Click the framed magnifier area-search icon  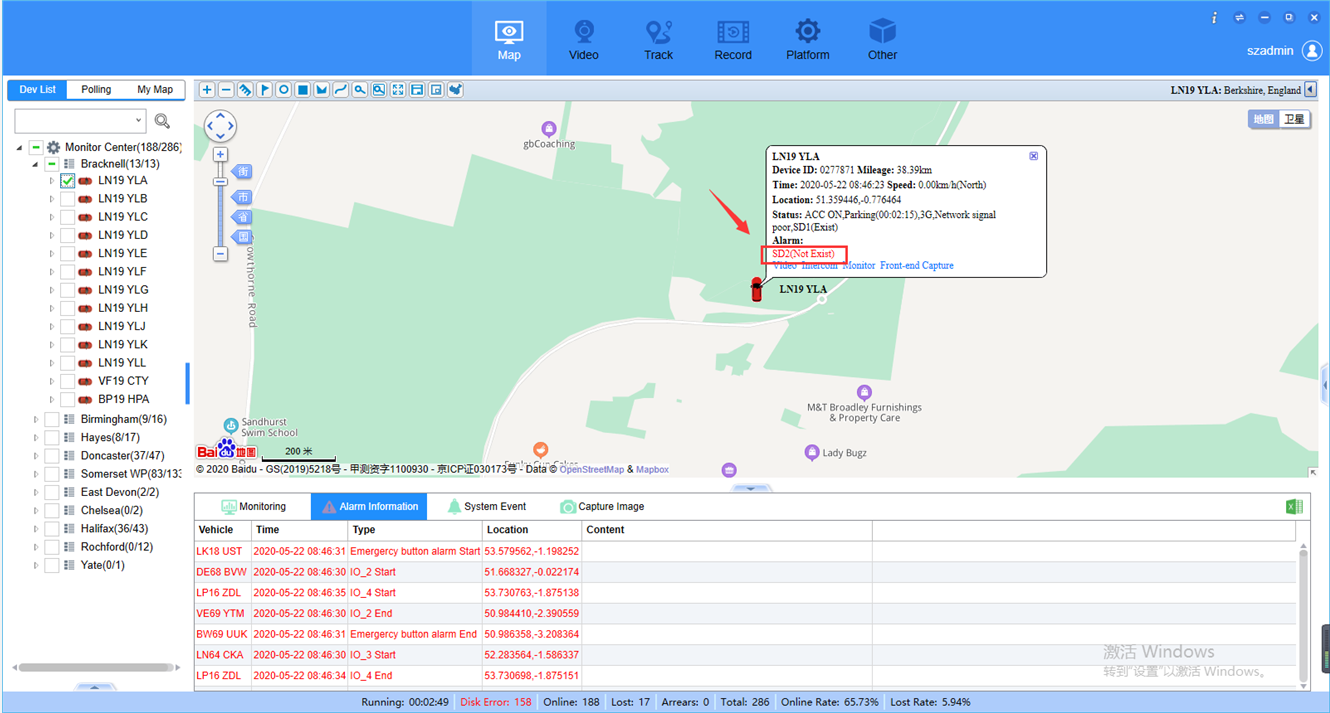[379, 90]
